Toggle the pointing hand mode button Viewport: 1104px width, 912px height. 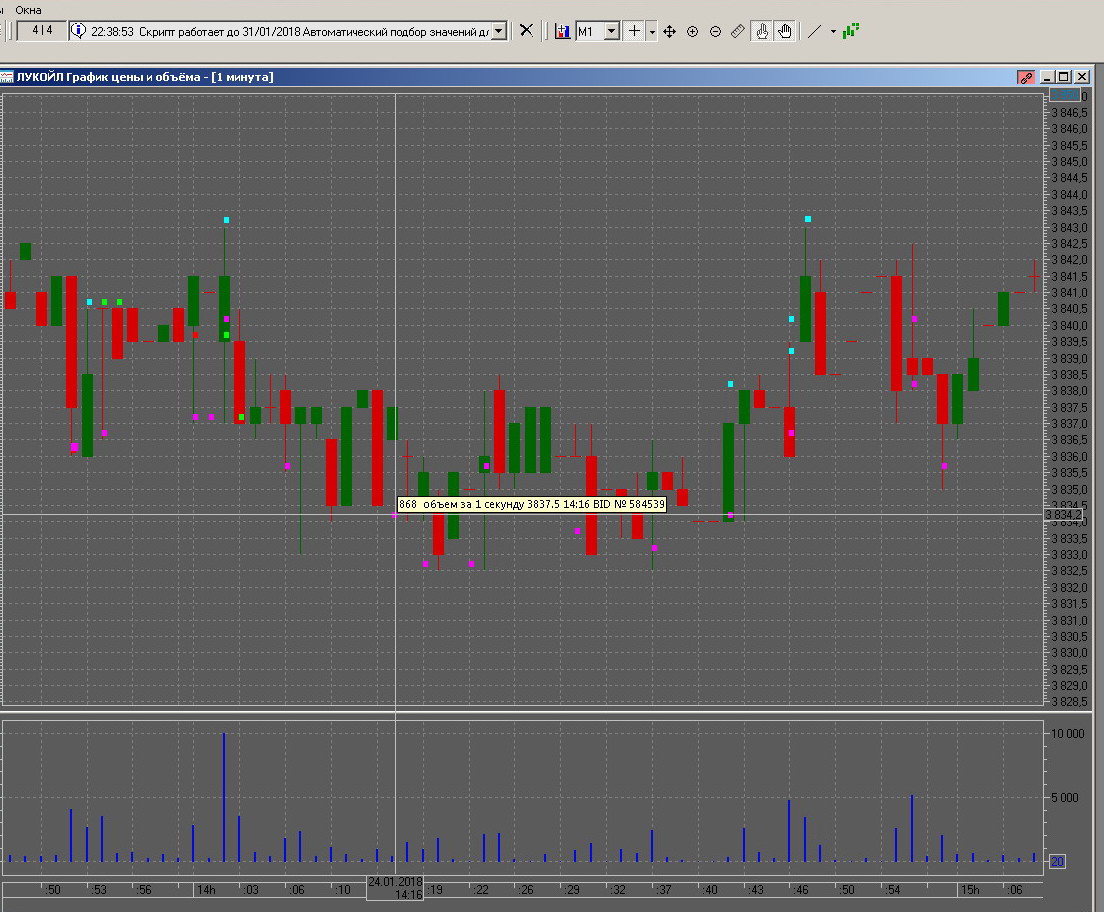[762, 31]
